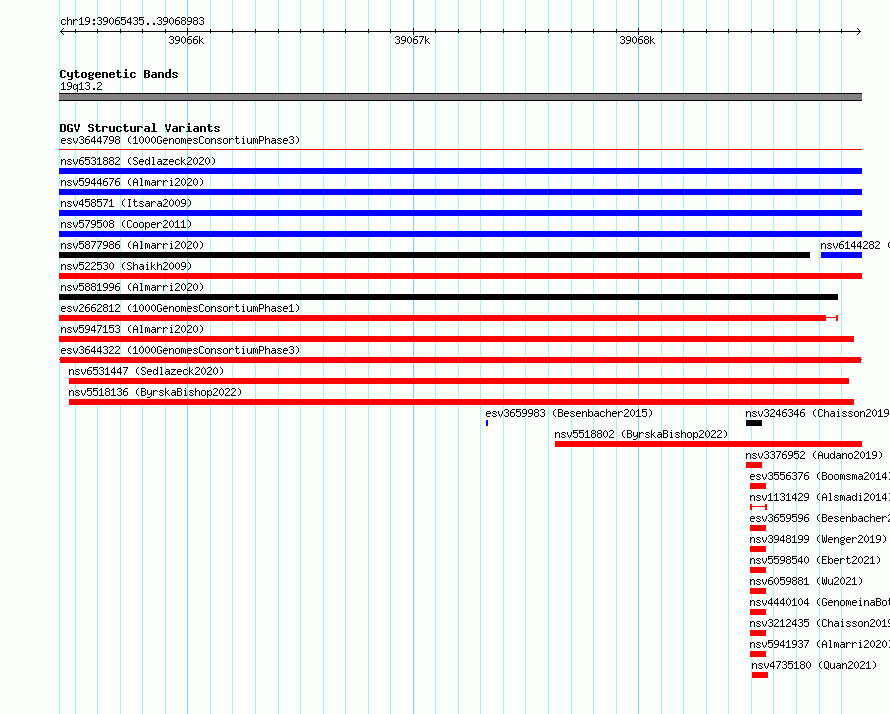Viewport: 890px width, 714px height.
Task: Open variant nsv3376952 (Audano2019)
Action: click(814, 455)
